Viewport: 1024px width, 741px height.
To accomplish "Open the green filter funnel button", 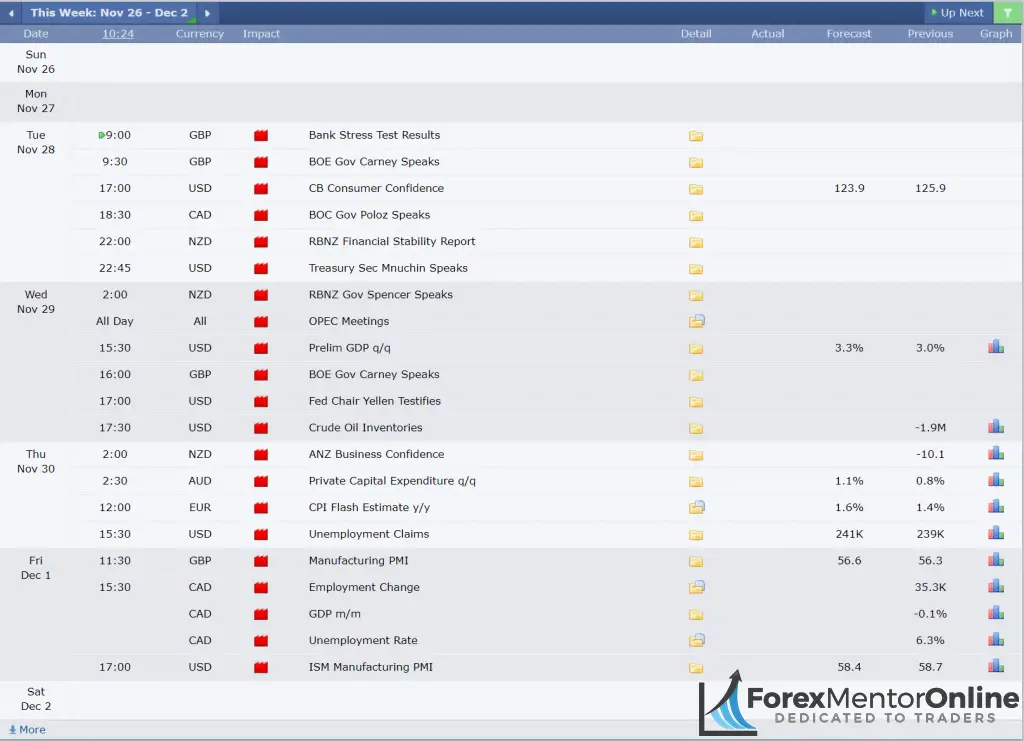I will click(x=1007, y=13).
